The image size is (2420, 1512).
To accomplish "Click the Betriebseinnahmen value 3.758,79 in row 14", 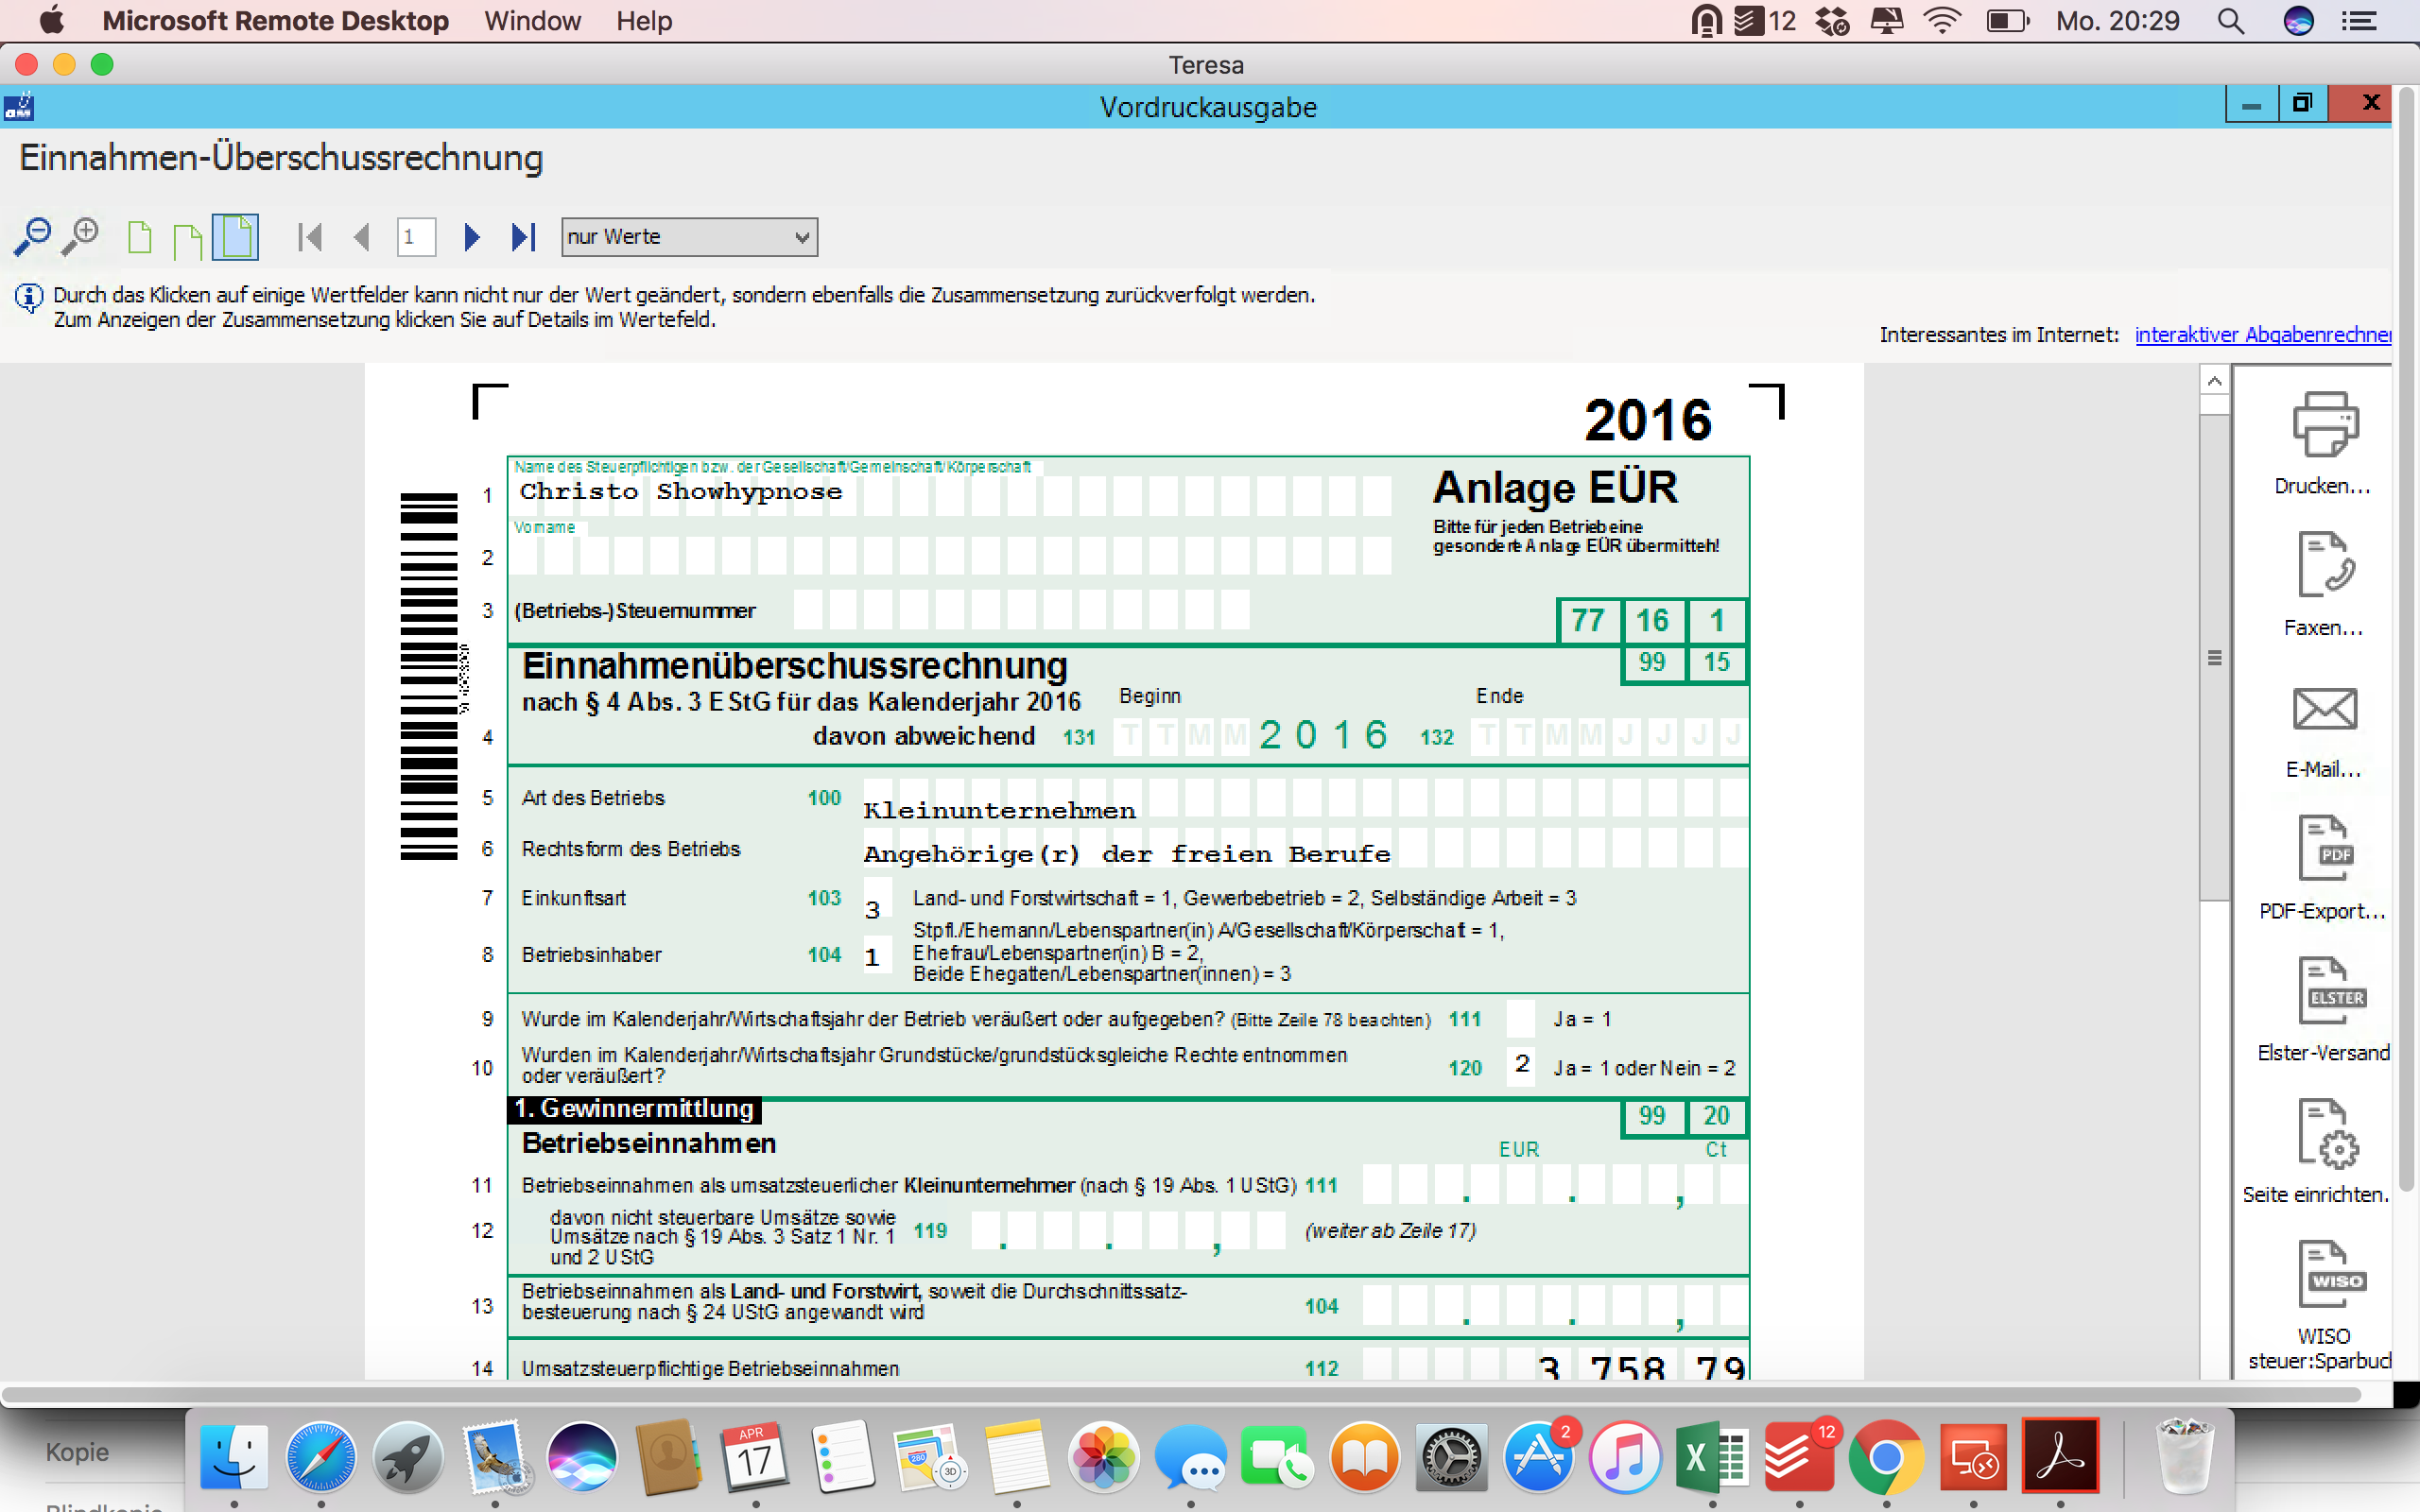I will click(1642, 1366).
